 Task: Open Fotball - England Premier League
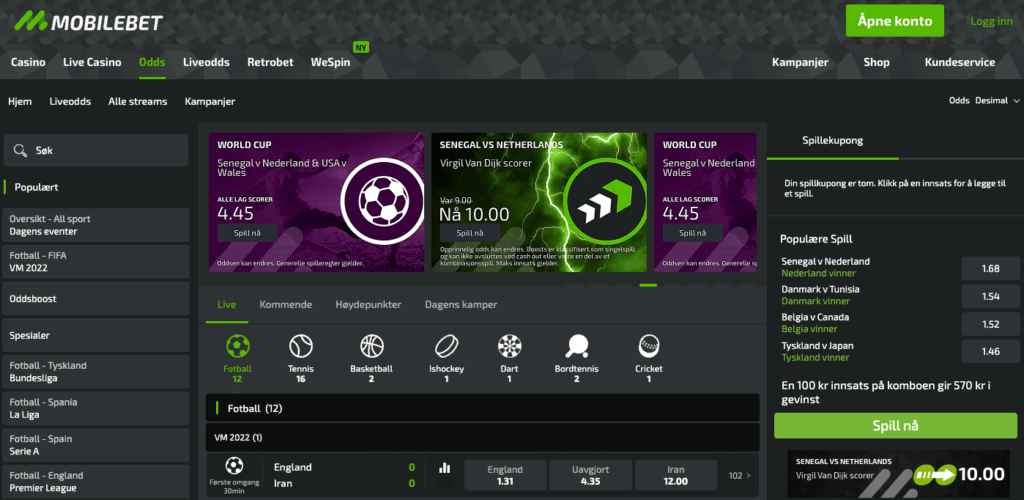point(96,481)
